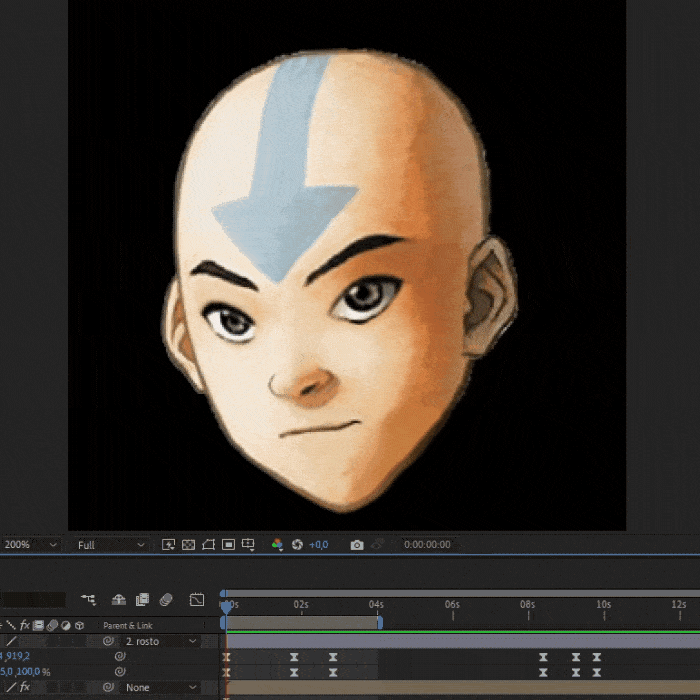Toggle the fx switch on the None-parented layer

point(25,688)
